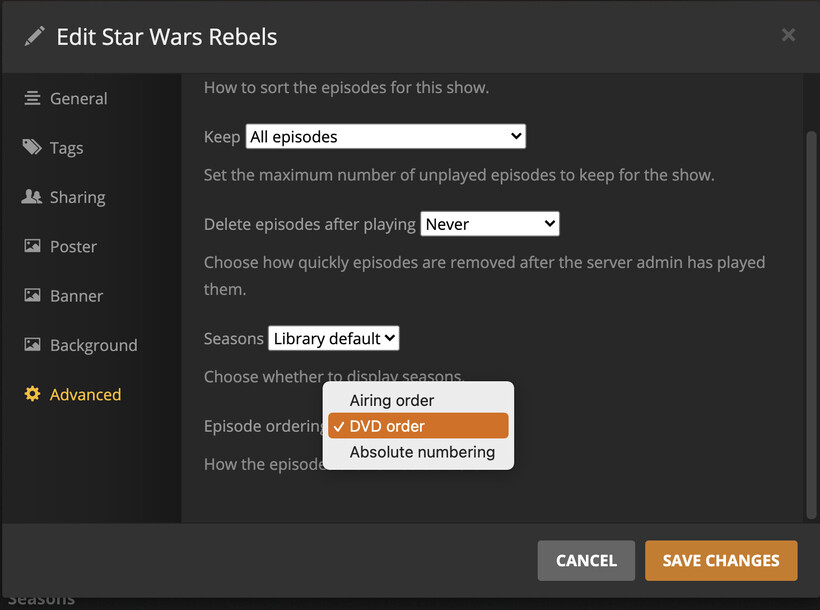The width and height of the screenshot is (820, 610).
Task: Click the 'Seasons' field label
Action: click(233, 338)
